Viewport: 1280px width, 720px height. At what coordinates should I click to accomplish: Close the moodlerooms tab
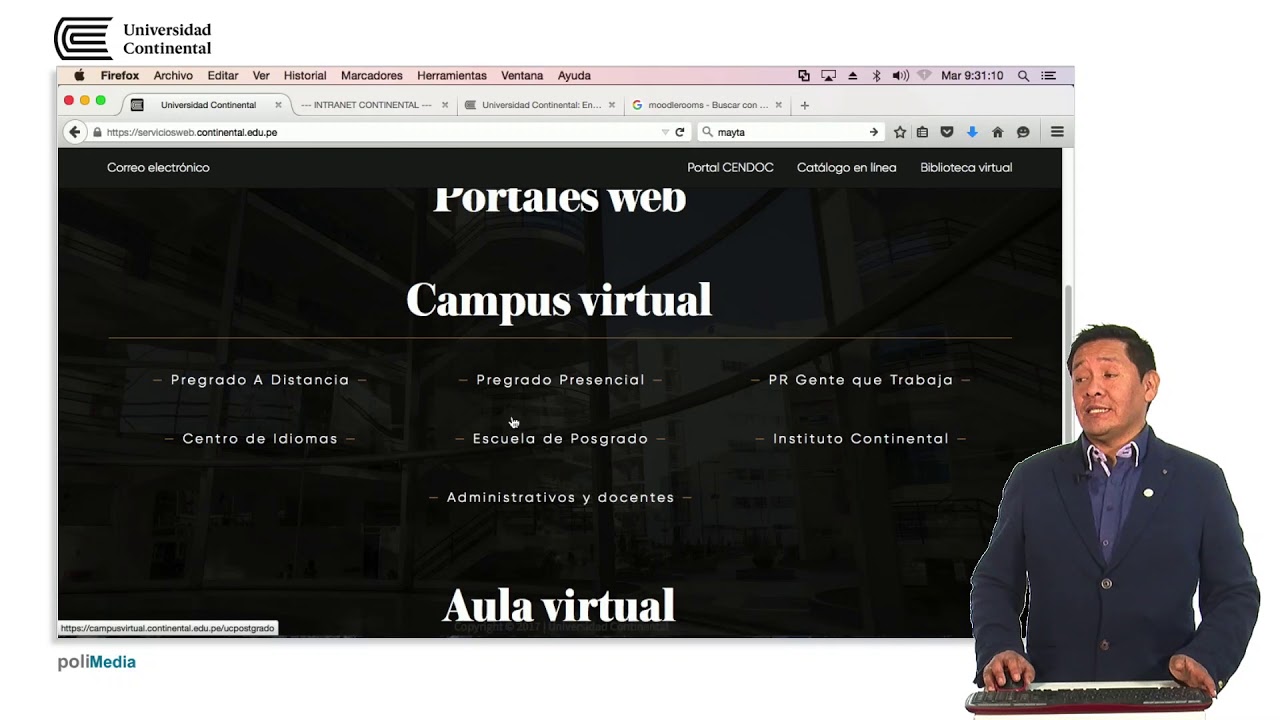[778, 105]
